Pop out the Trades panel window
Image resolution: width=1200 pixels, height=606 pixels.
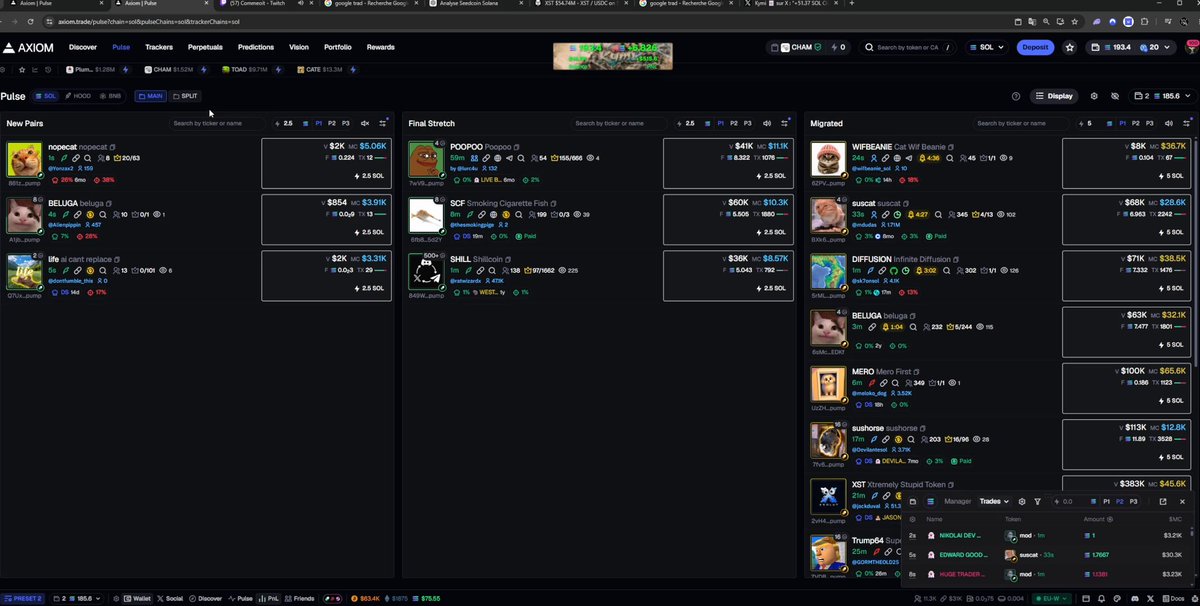pyautogui.click(x=1165, y=502)
